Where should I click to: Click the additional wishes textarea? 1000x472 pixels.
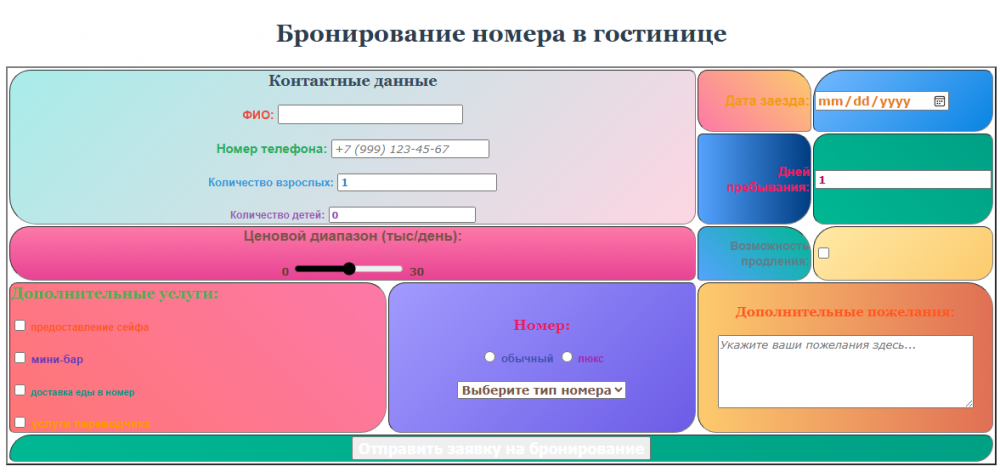pyautogui.click(x=846, y=371)
